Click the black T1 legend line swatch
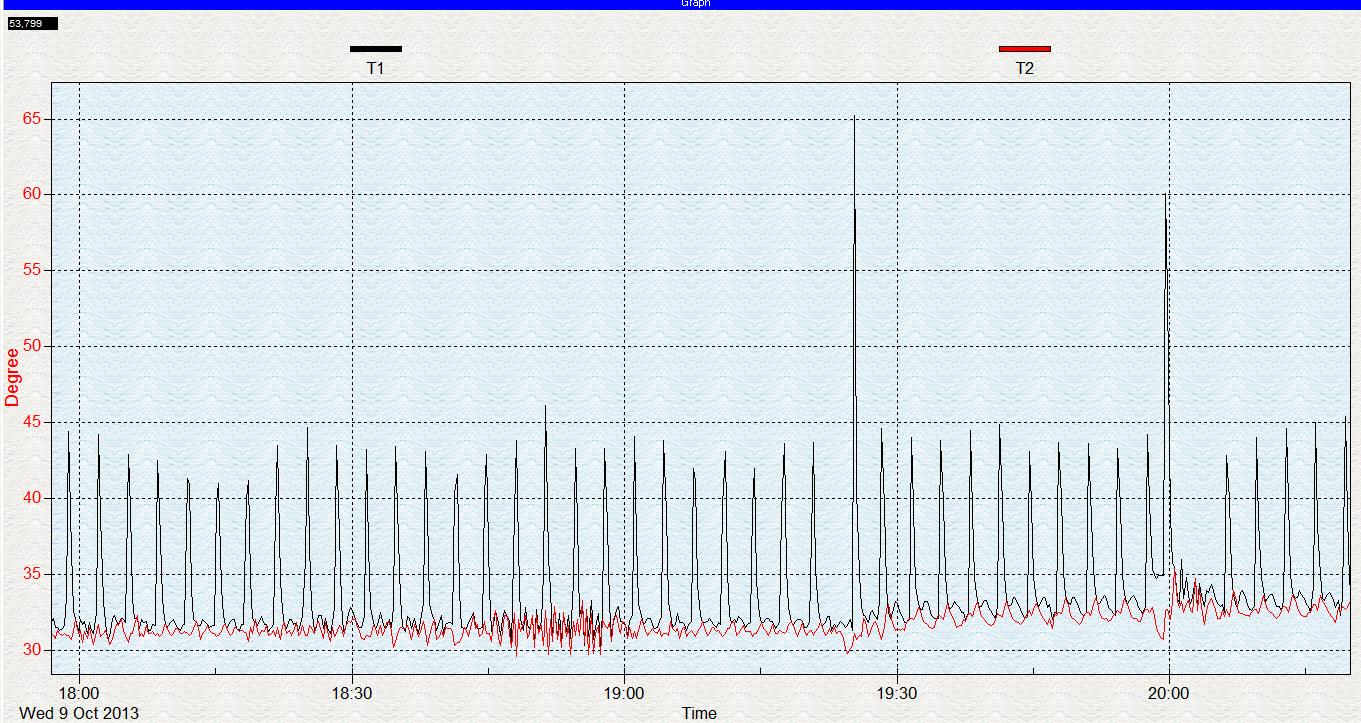This screenshot has width=1361, height=723. point(376,48)
